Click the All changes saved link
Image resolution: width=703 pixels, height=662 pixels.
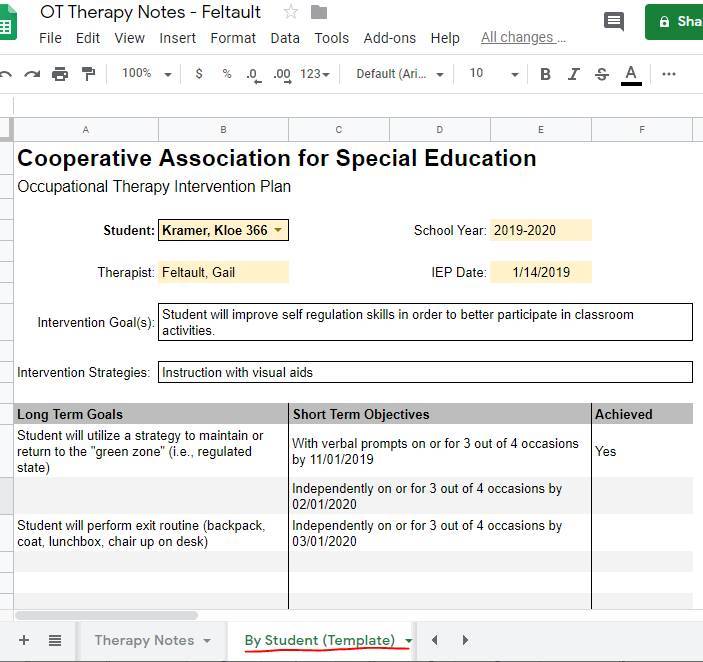click(523, 38)
